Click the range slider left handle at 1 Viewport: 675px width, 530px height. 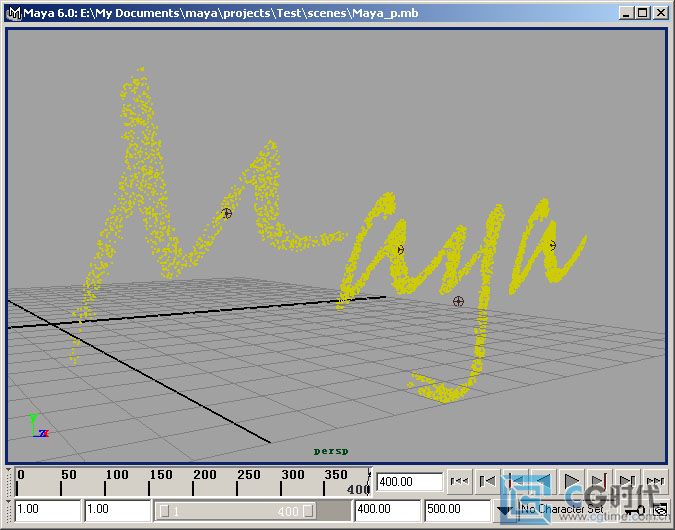point(164,511)
